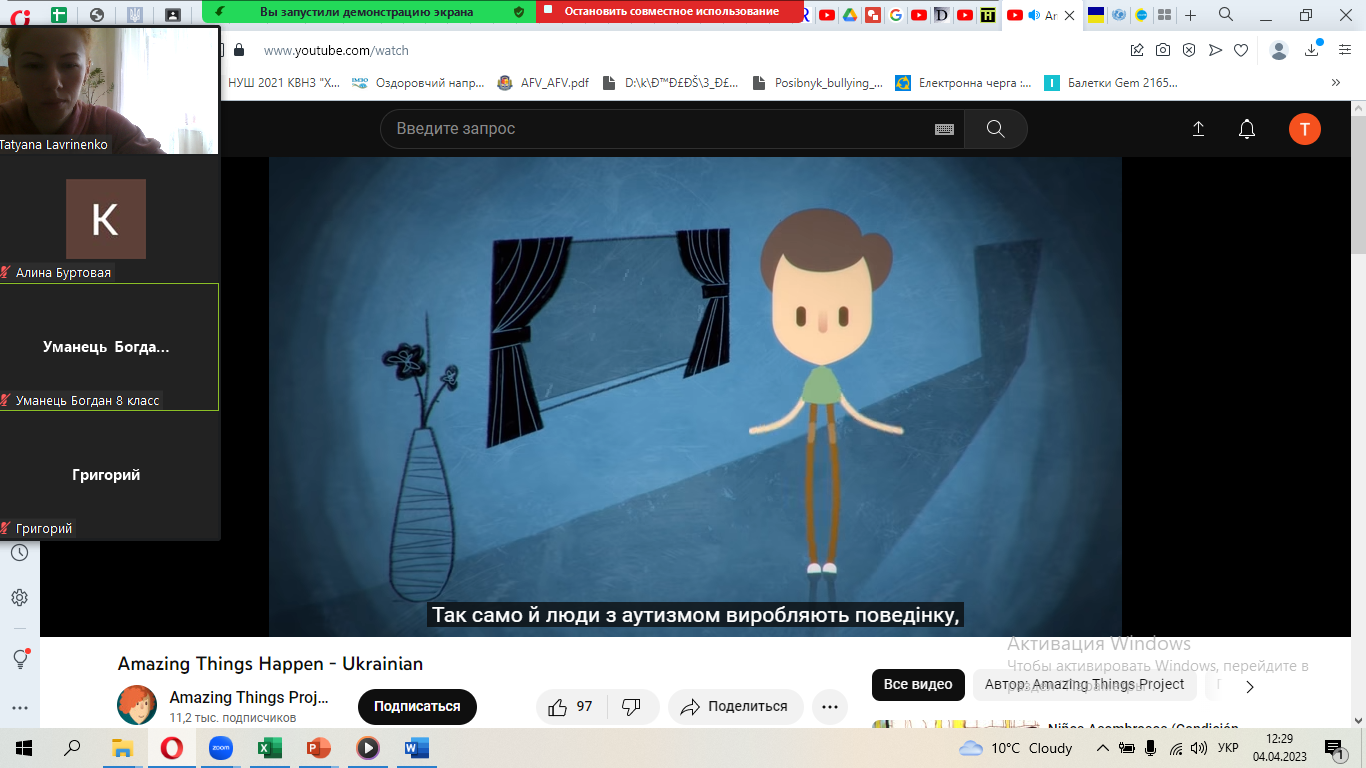Open the 10°C Cloudy weather widget

point(1015,748)
